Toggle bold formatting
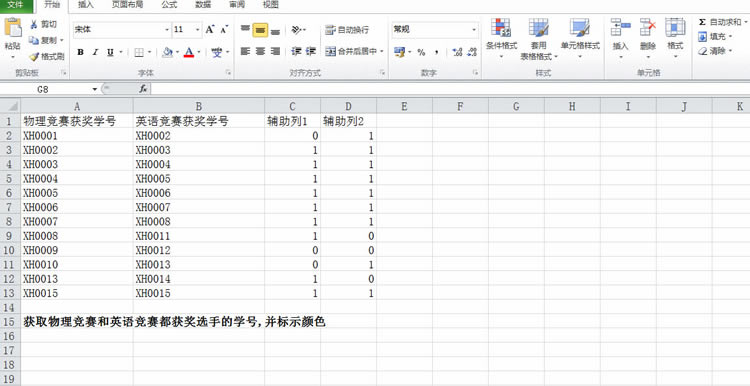 (80, 52)
